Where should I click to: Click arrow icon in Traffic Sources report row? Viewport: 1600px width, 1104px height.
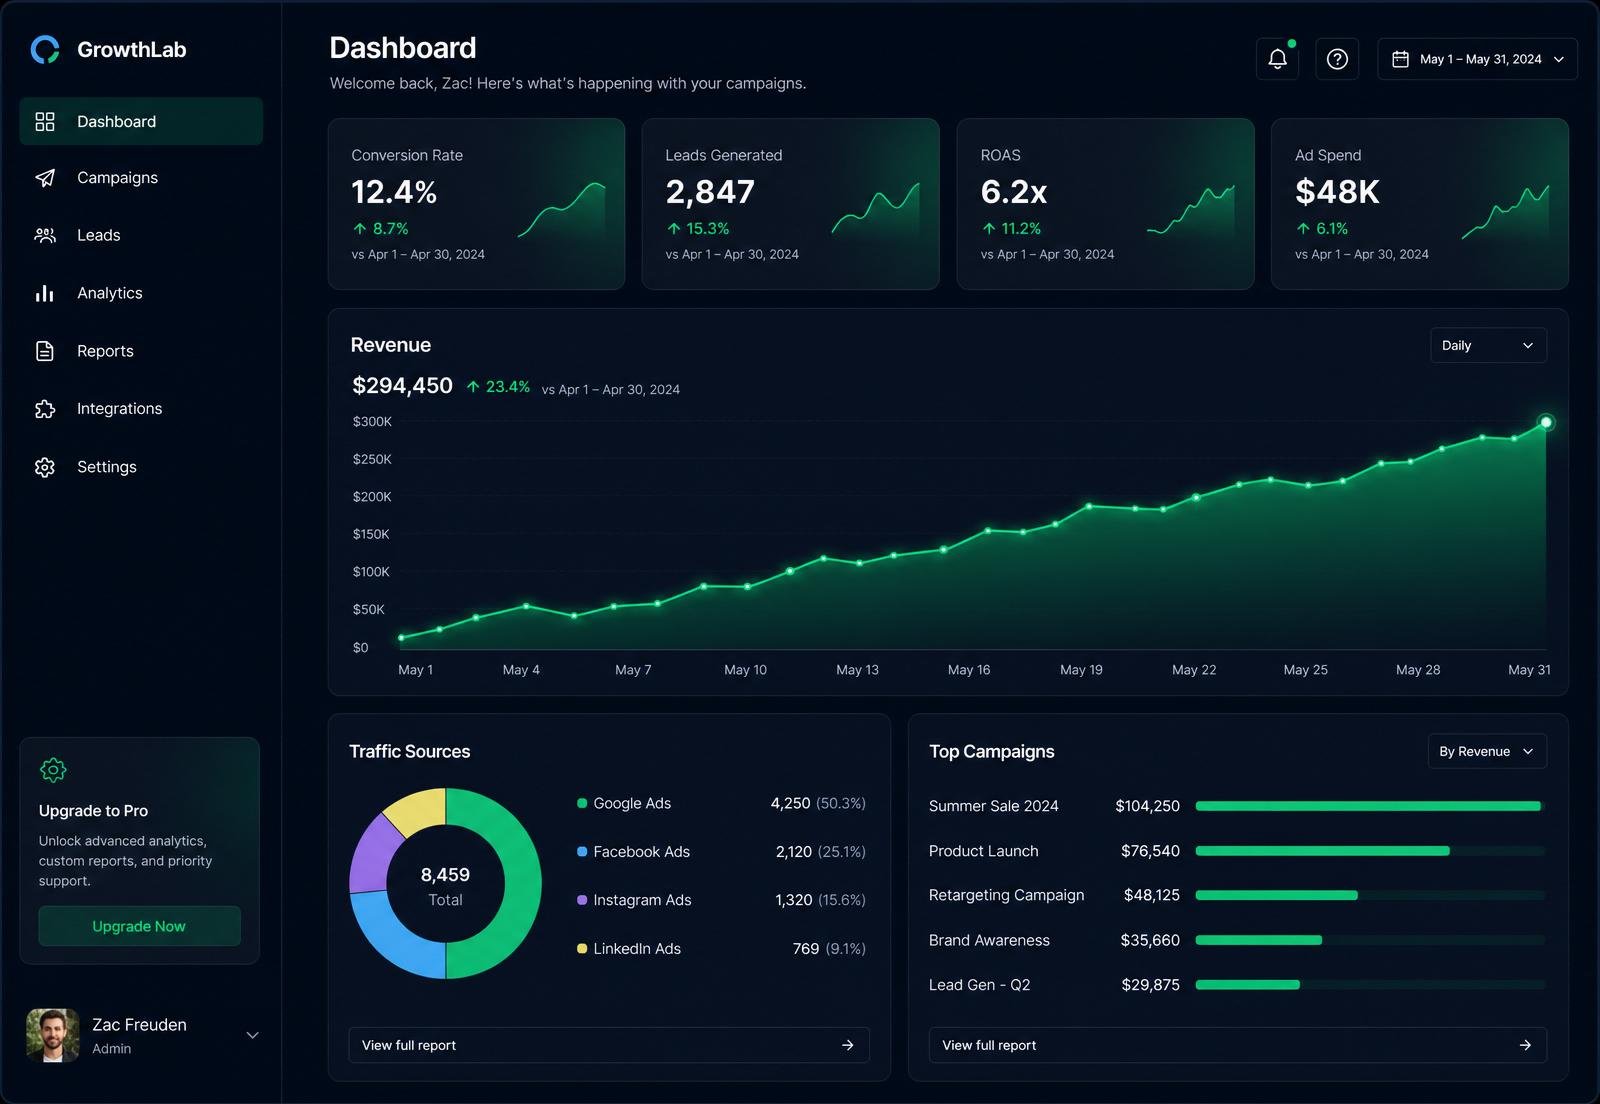(x=848, y=1045)
